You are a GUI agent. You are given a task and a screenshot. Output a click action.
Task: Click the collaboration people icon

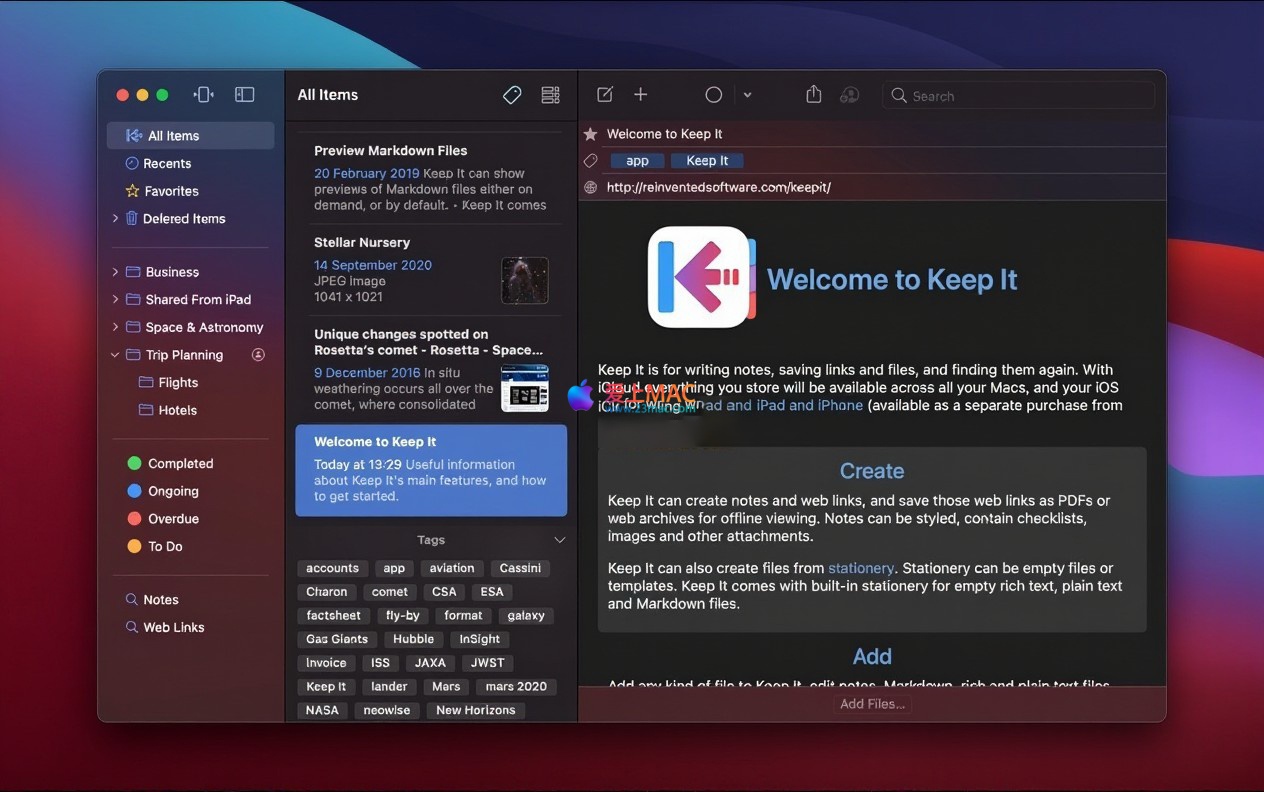[x=850, y=94]
